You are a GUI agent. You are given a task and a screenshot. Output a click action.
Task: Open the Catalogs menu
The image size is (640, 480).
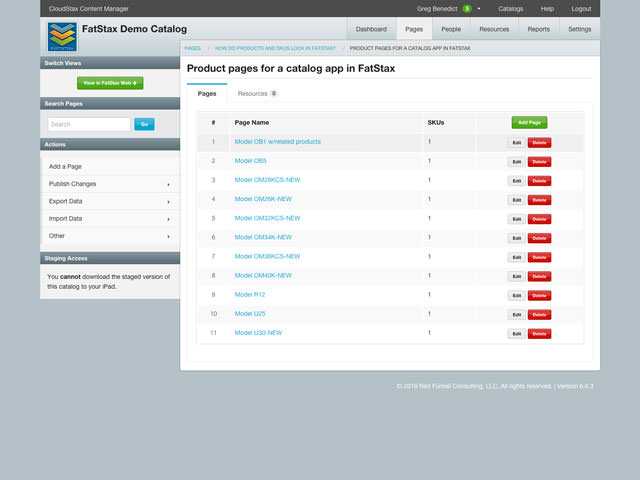click(511, 9)
